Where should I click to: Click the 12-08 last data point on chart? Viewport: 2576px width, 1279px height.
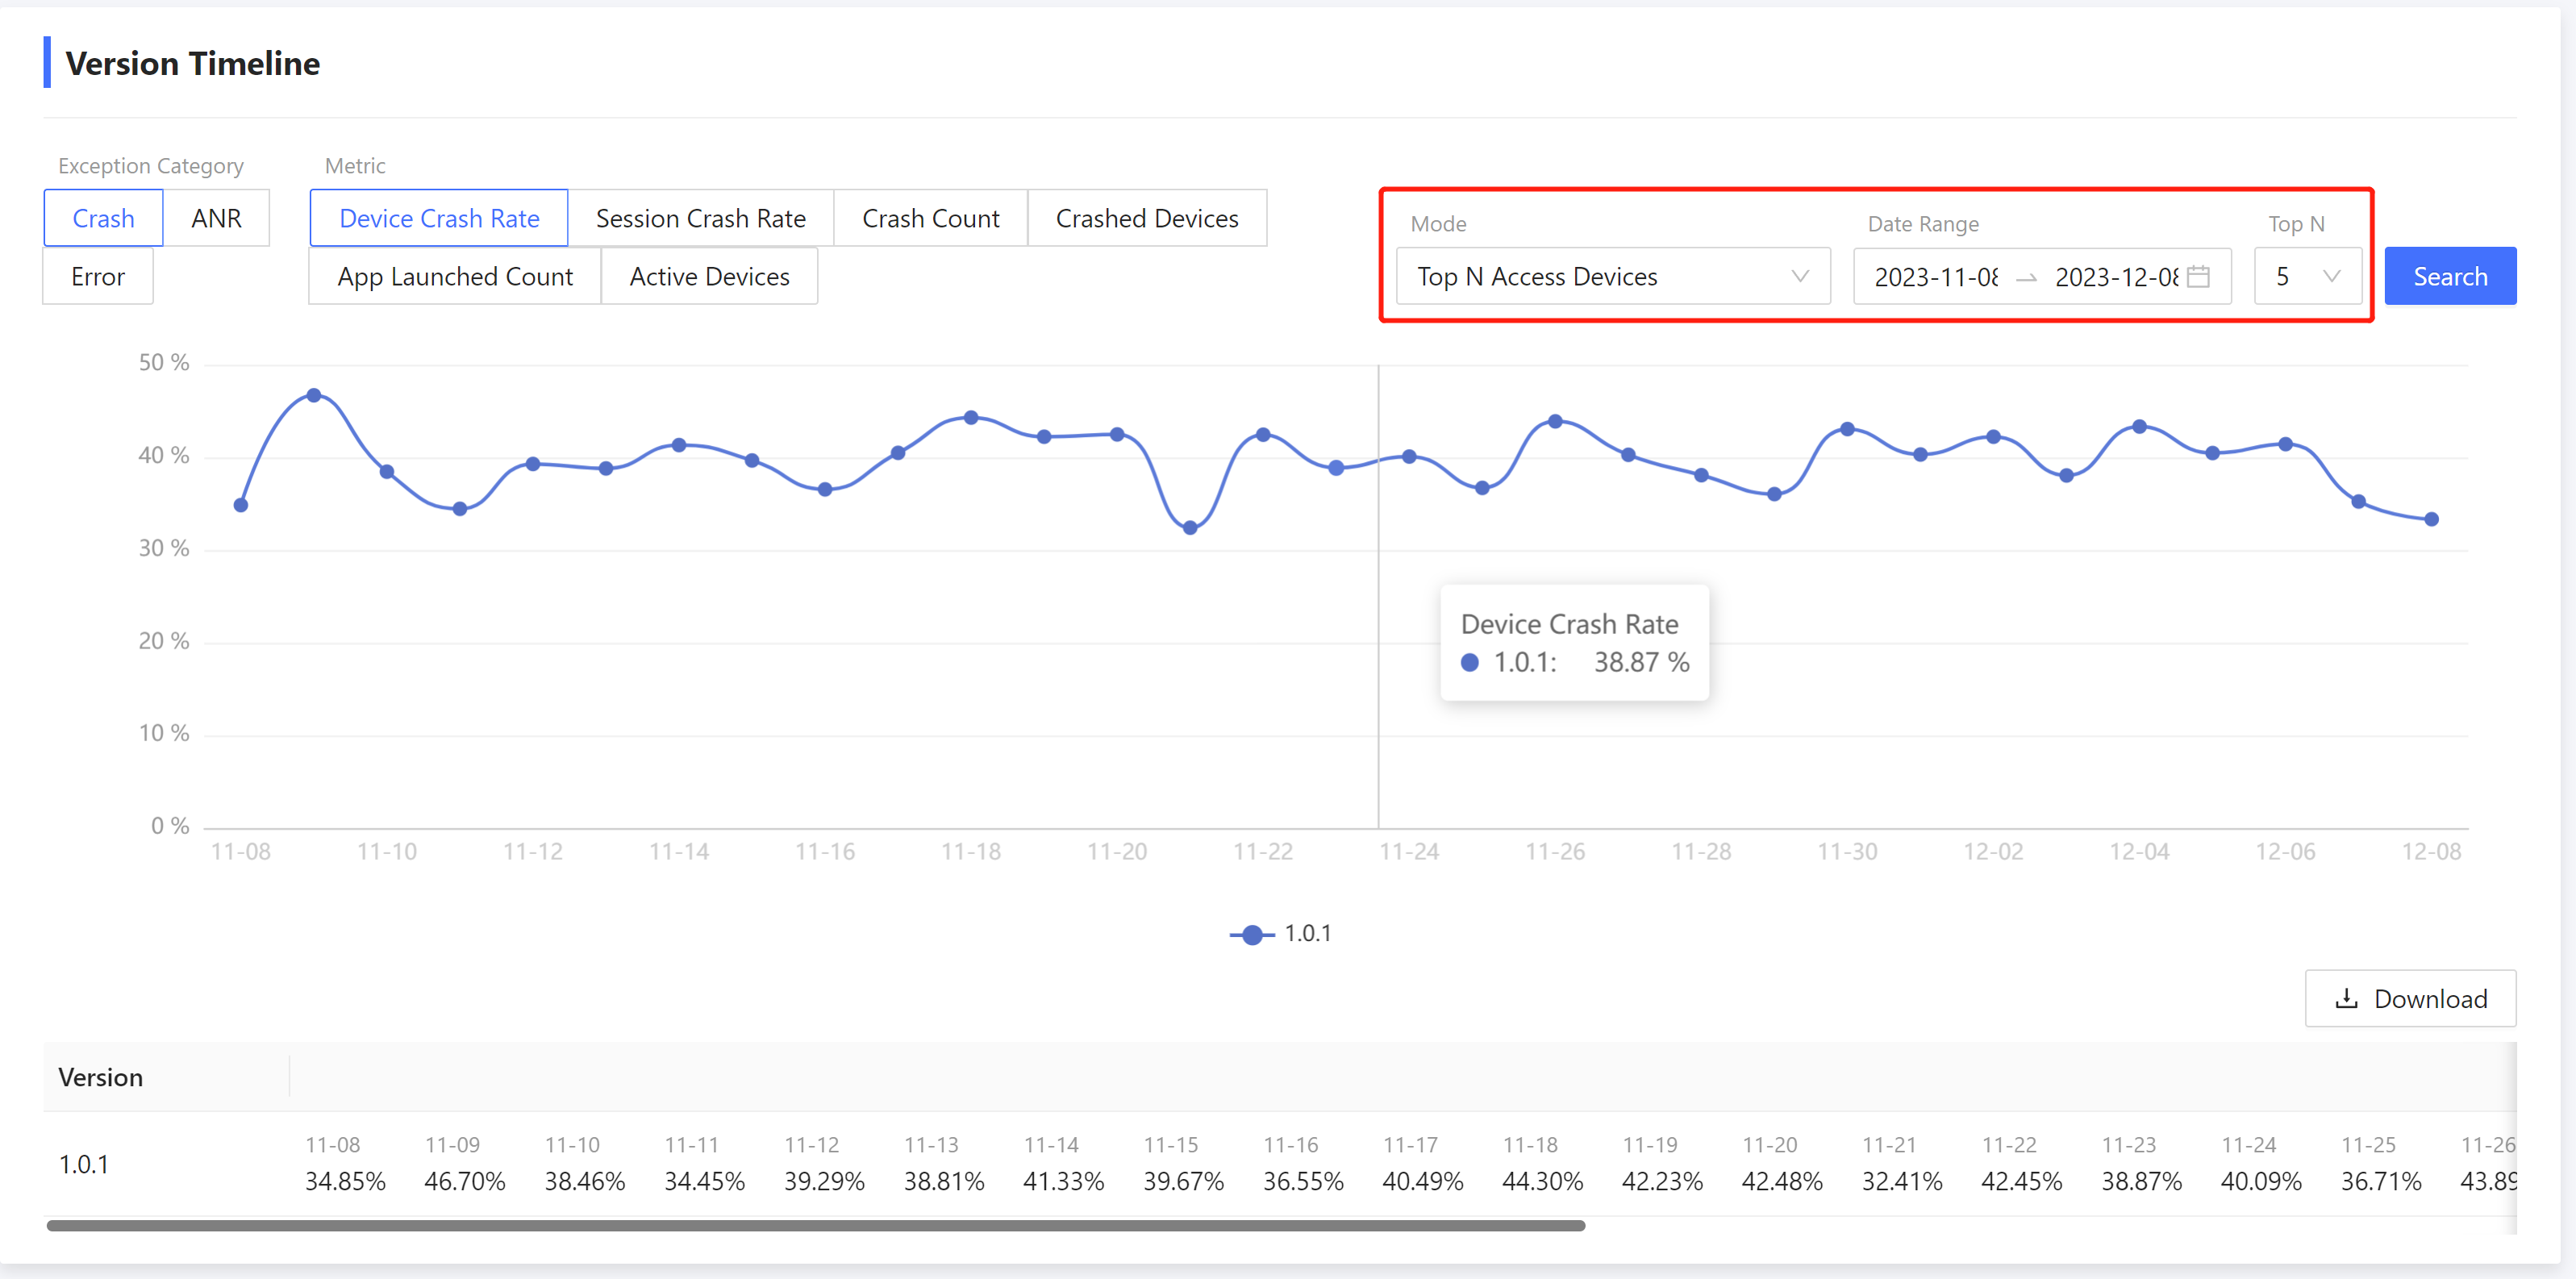click(x=2432, y=519)
